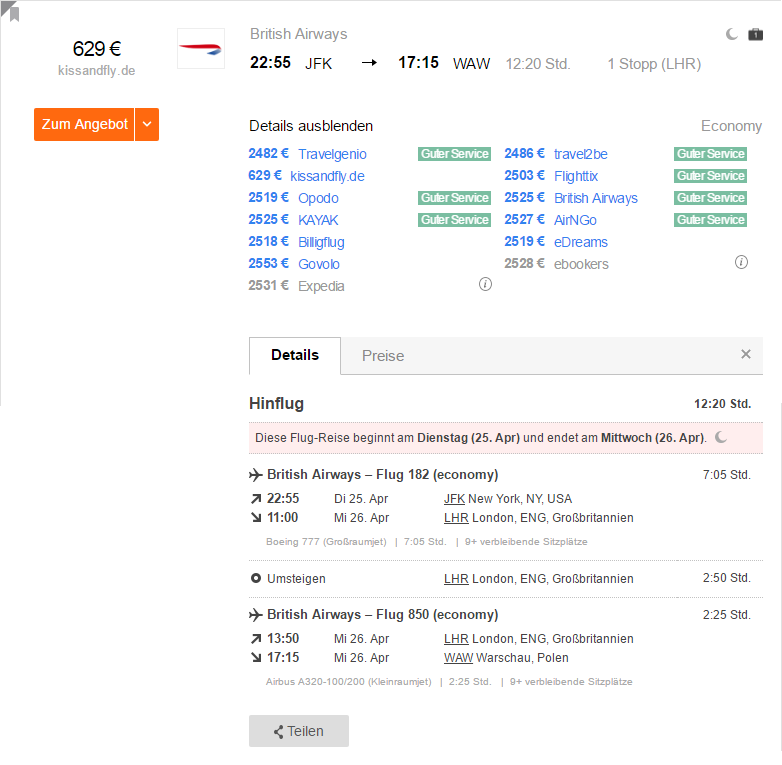Close the details panel with the X
The image size is (782, 765).
click(746, 354)
